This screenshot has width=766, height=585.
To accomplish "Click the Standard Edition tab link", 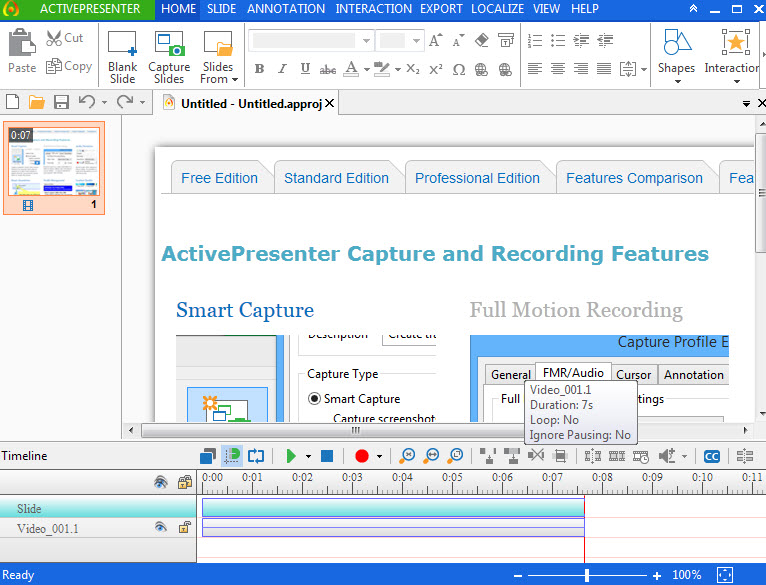I will [x=336, y=178].
